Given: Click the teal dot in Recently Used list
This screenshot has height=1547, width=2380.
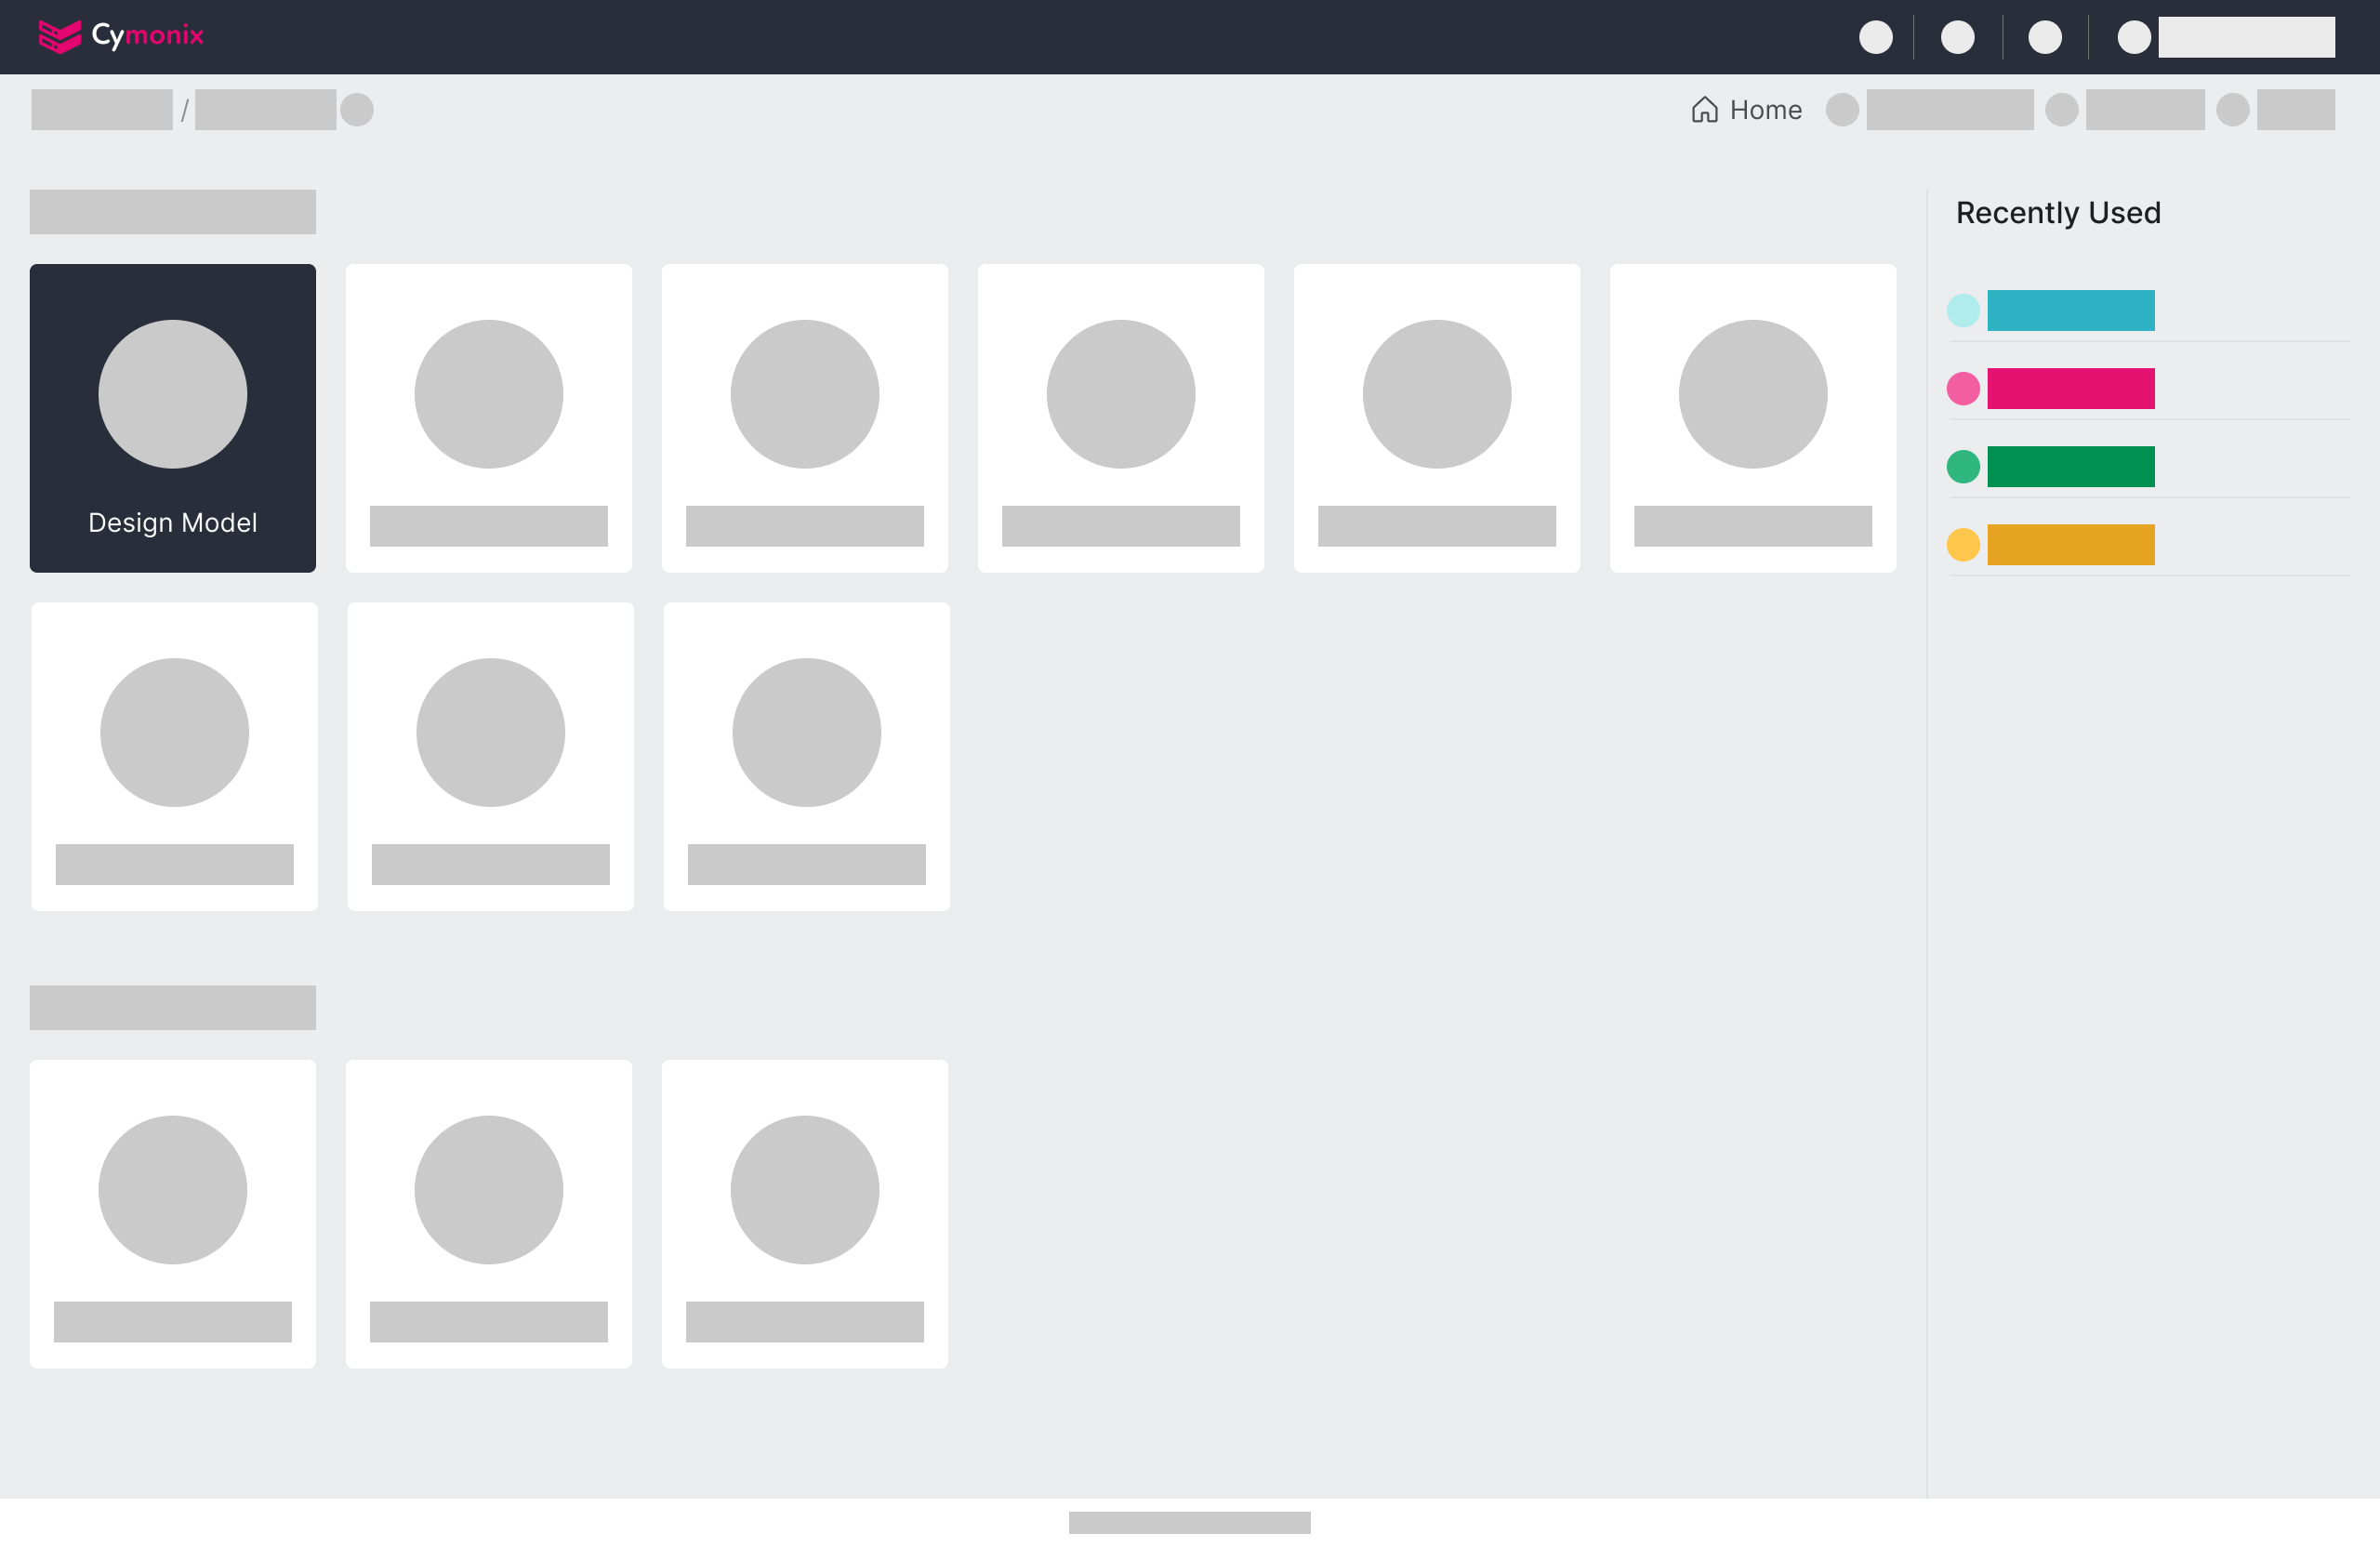Looking at the screenshot, I should (x=1964, y=310).
